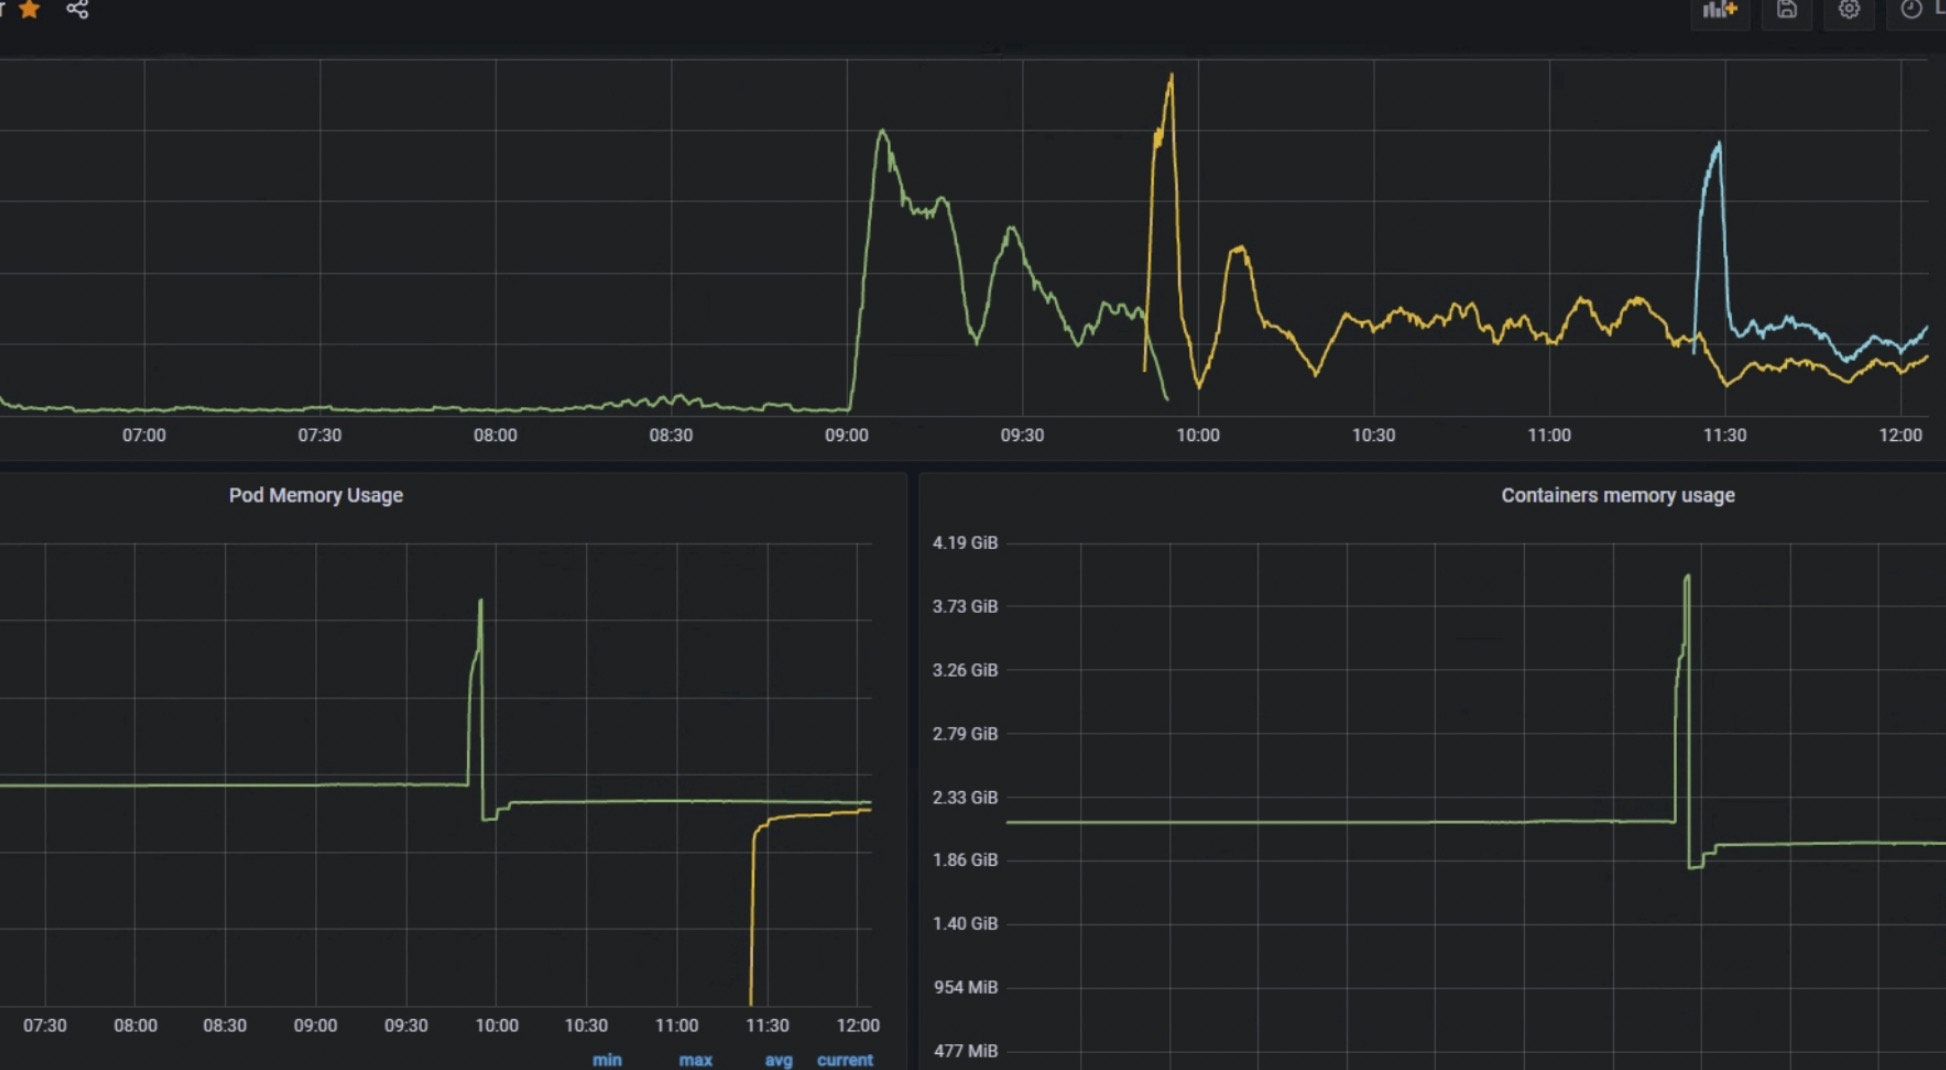This screenshot has width=1946, height=1070.
Task: Click the 07:00 label on top graph
Action: point(144,435)
